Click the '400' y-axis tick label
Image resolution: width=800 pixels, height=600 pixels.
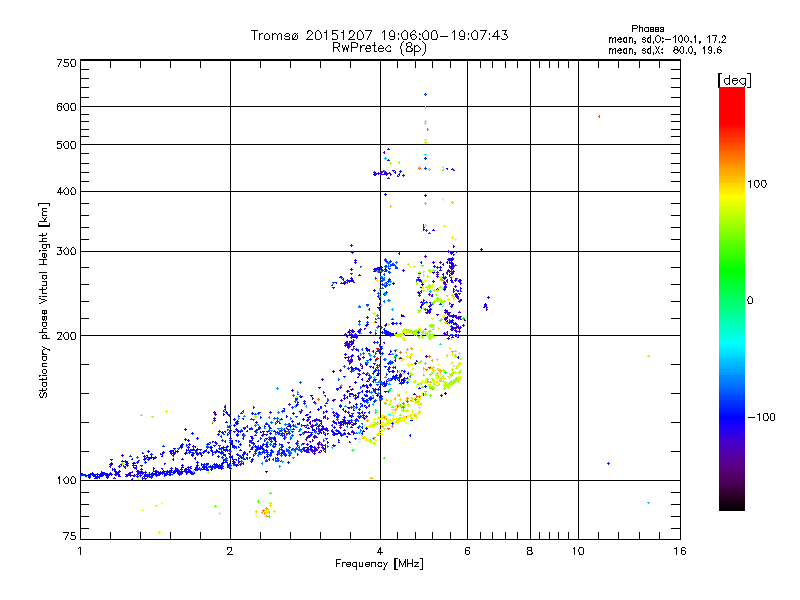(66, 192)
